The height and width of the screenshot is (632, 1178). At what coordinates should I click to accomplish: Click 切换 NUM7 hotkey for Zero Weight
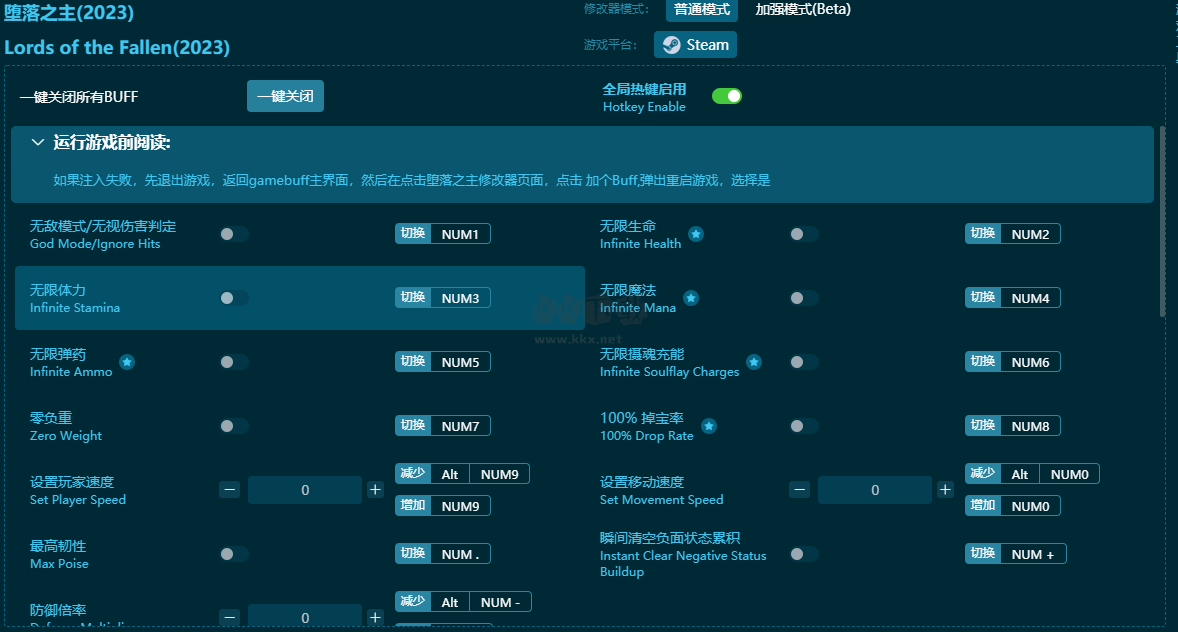coord(443,425)
